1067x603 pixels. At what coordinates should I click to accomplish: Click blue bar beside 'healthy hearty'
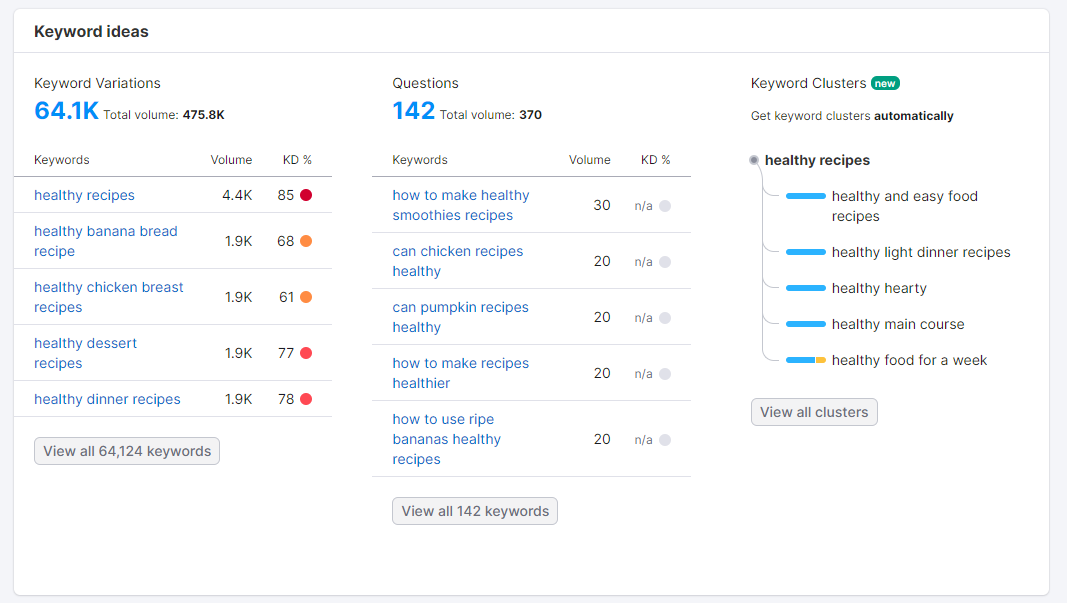(x=806, y=288)
